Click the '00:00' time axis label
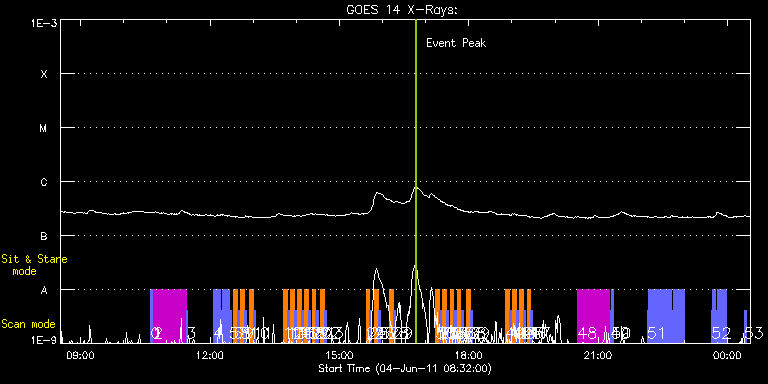768x384 pixels. coord(728,355)
